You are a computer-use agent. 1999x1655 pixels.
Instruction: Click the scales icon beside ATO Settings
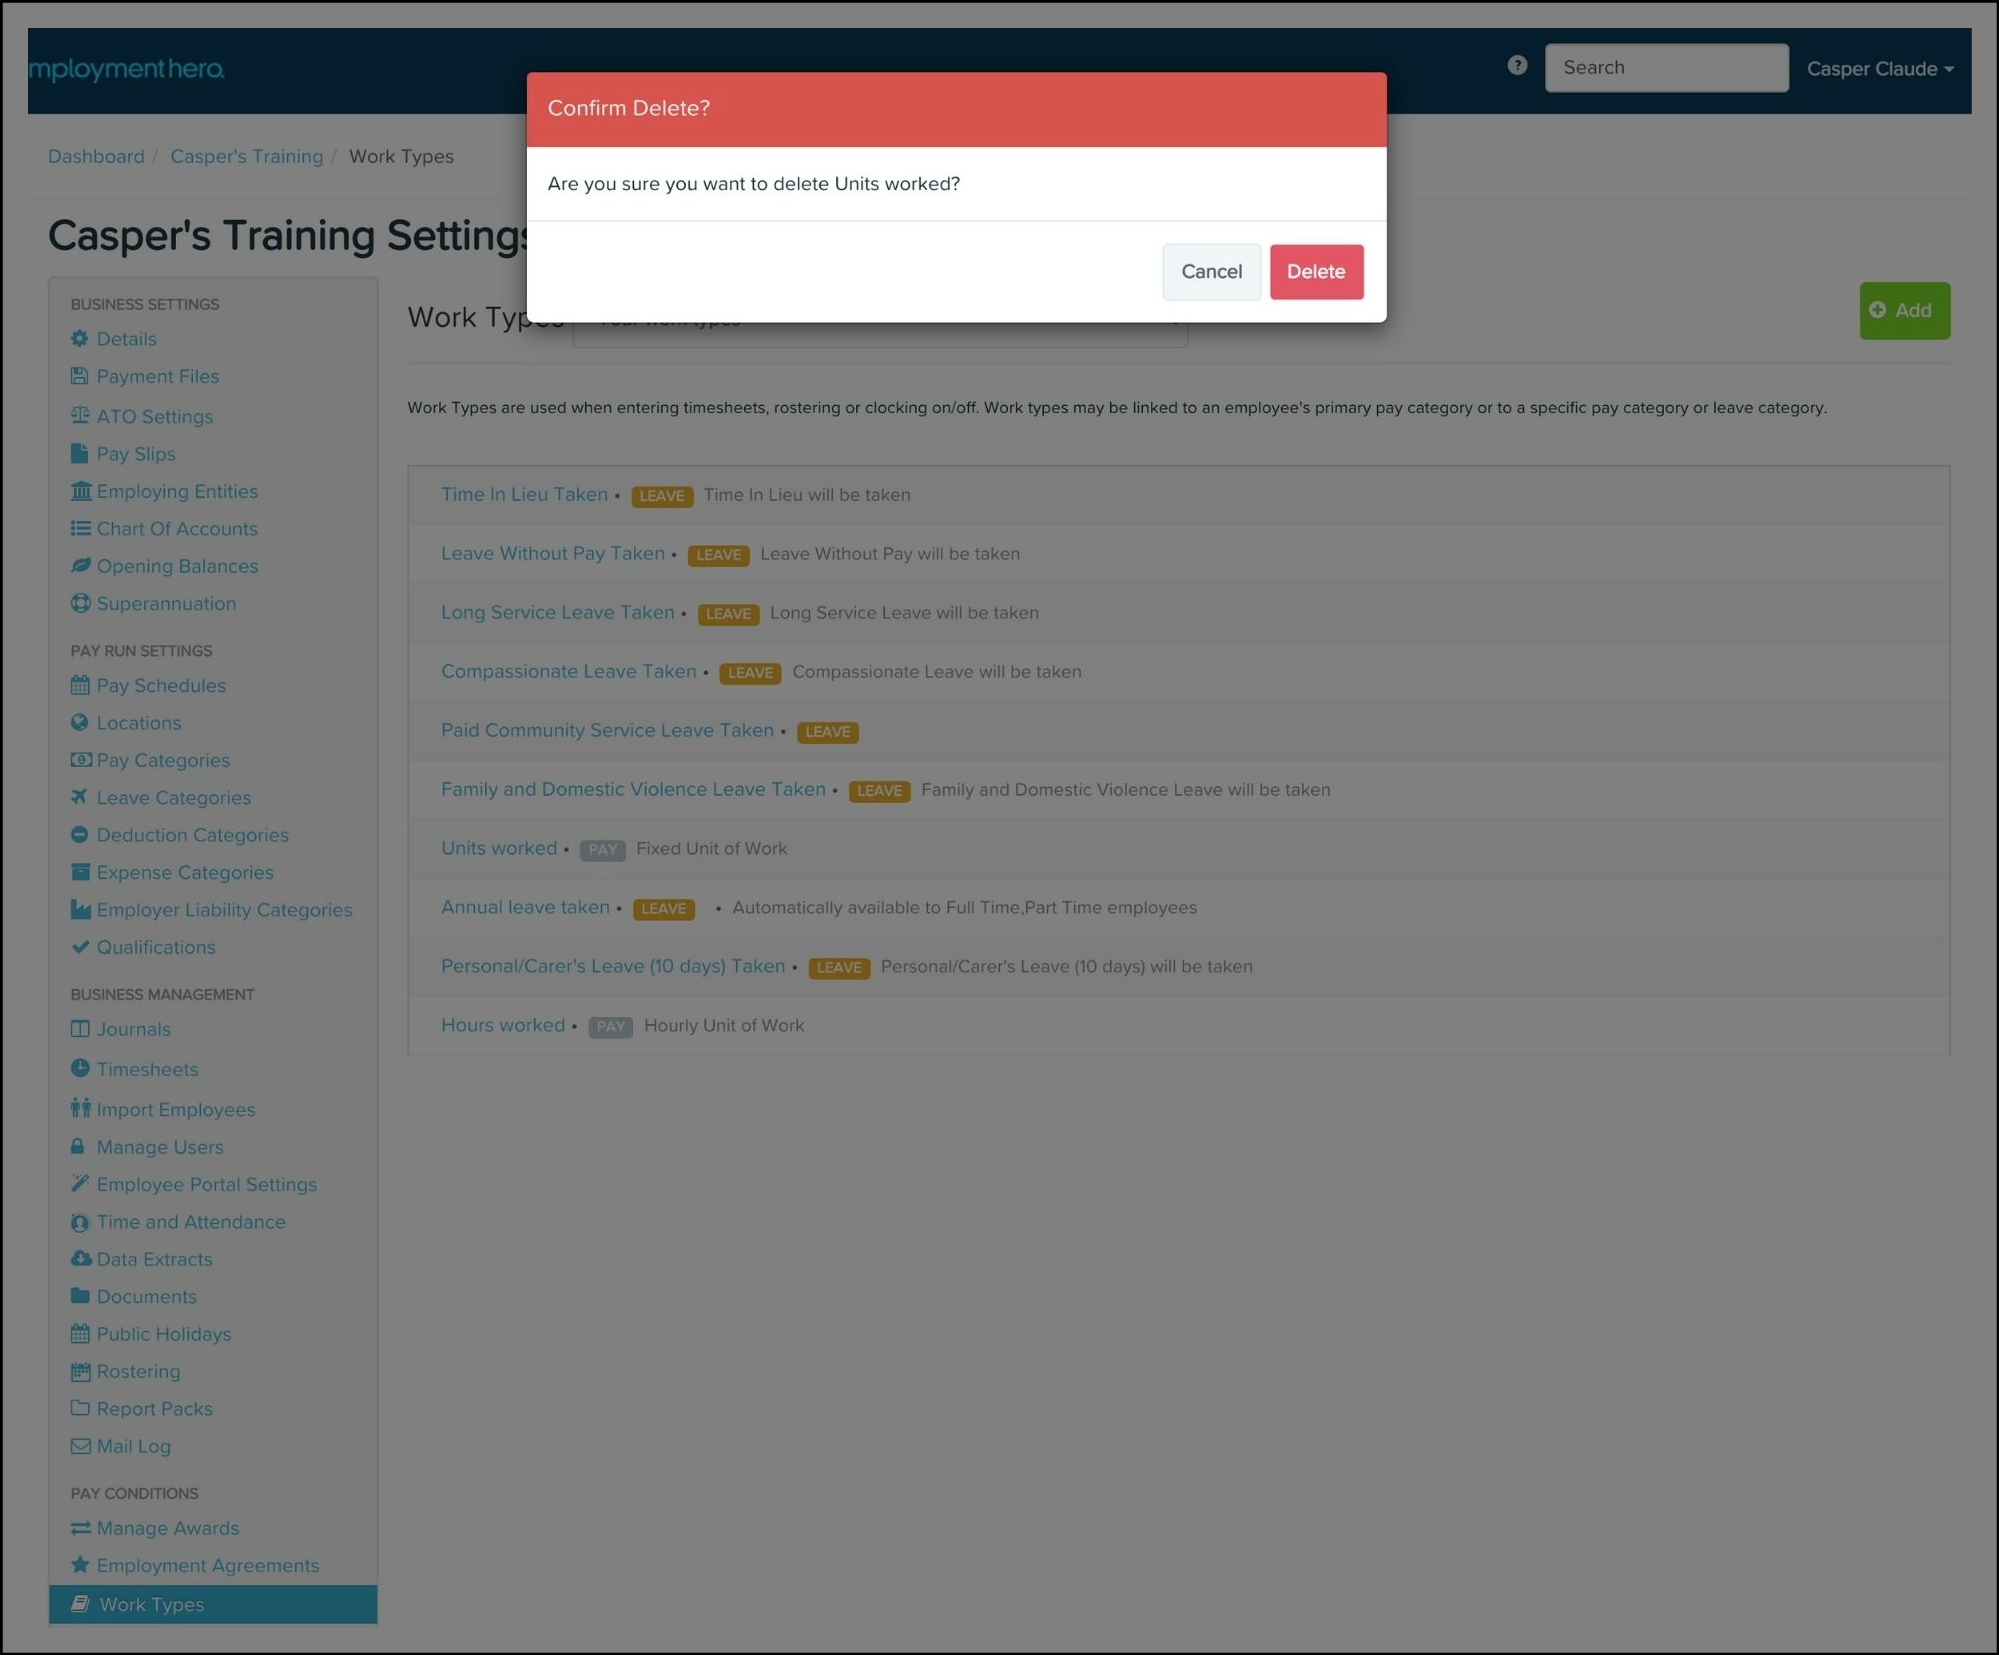pos(80,415)
